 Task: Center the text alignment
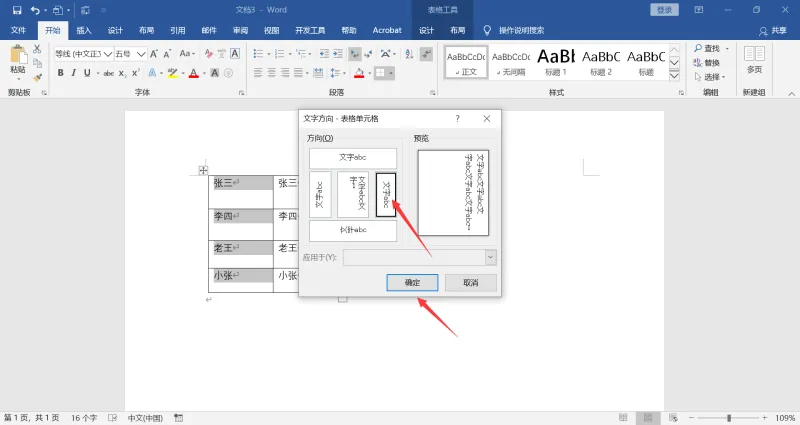click(271, 73)
